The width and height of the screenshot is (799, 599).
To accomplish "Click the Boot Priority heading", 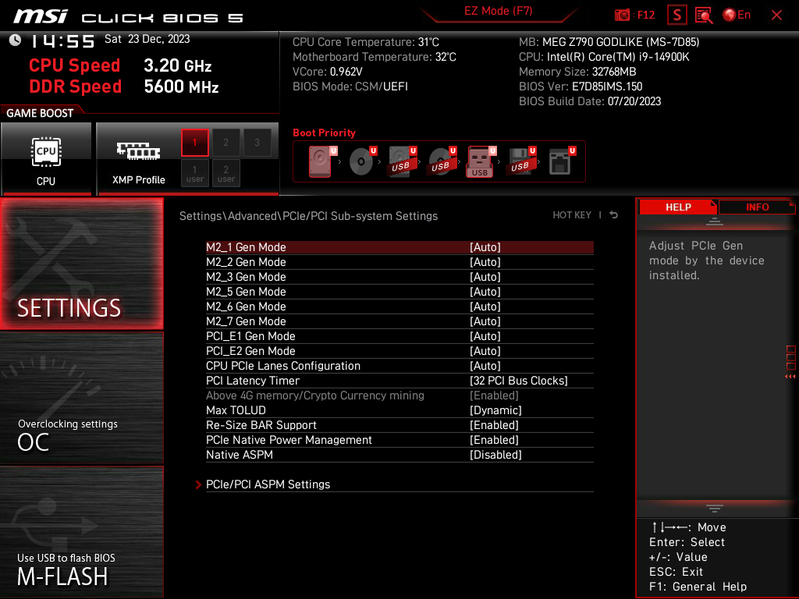I will click(324, 133).
